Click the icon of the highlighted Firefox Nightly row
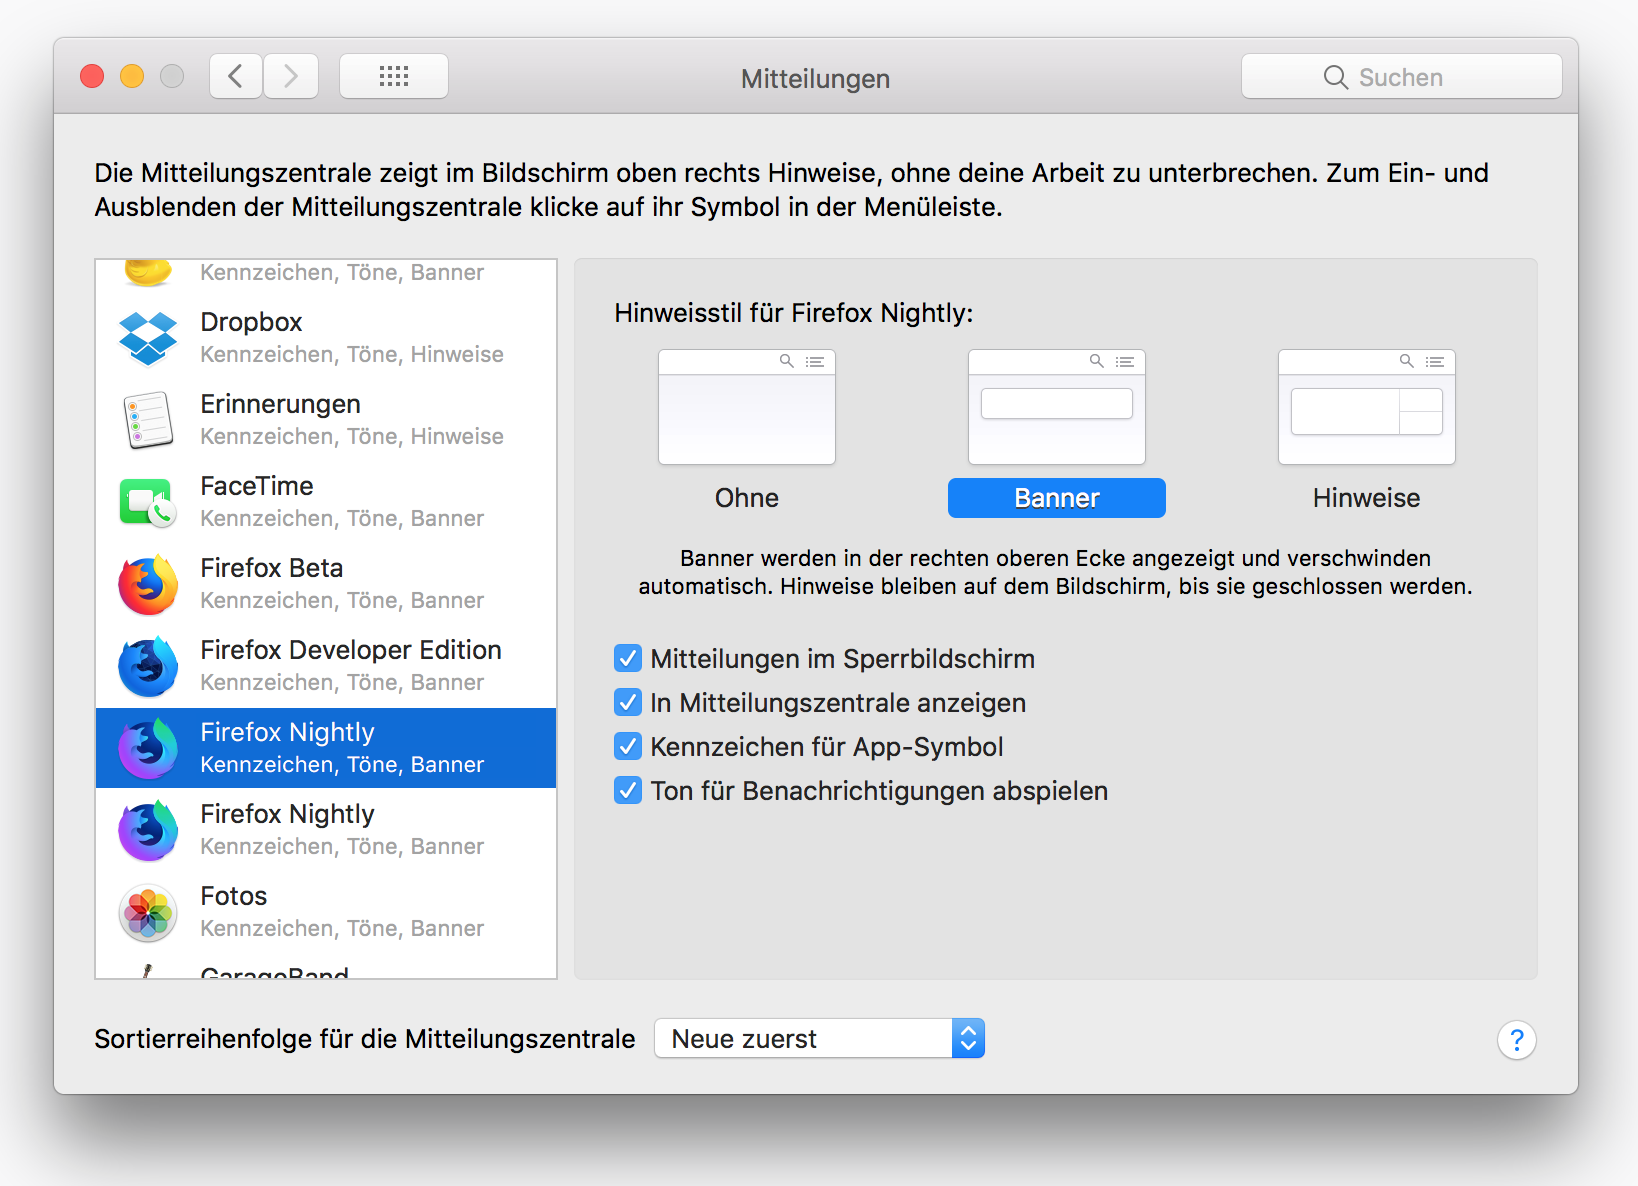The image size is (1638, 1186). click(148, 748)
